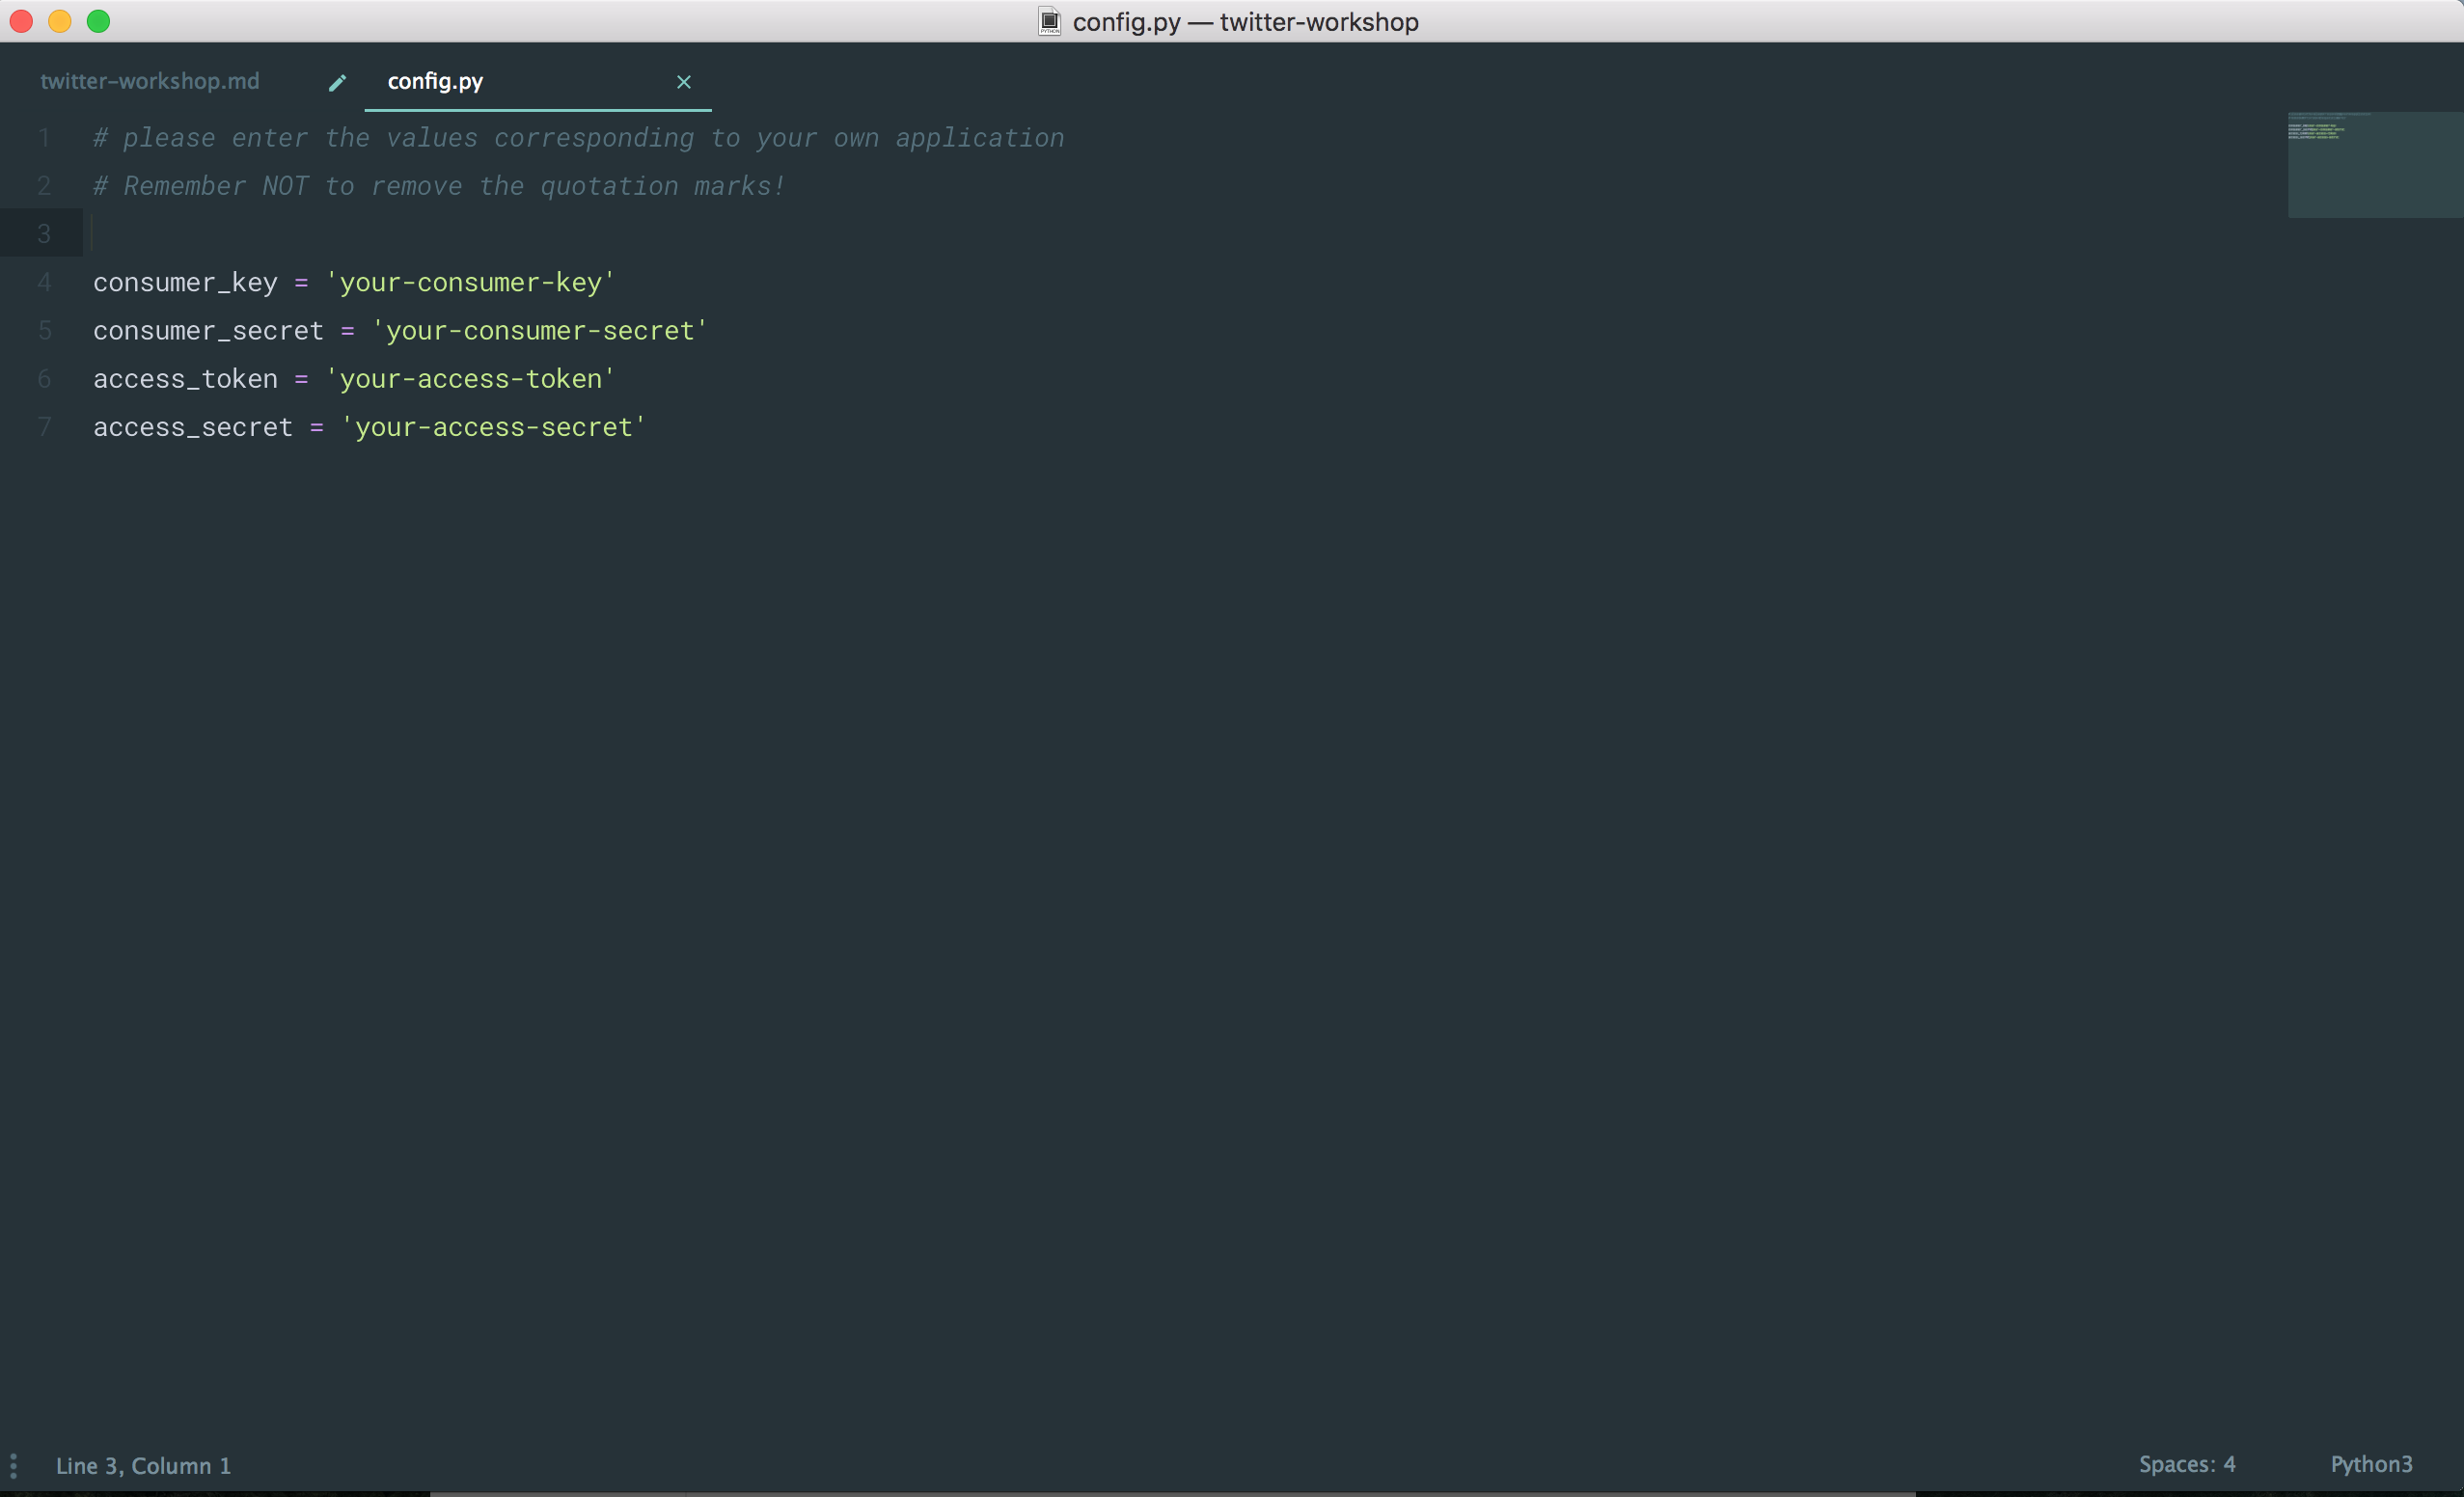Click the 'Remember NOT to remove' comment
Viewport: 2464px width, 1497px height.
tap(440, 186)
